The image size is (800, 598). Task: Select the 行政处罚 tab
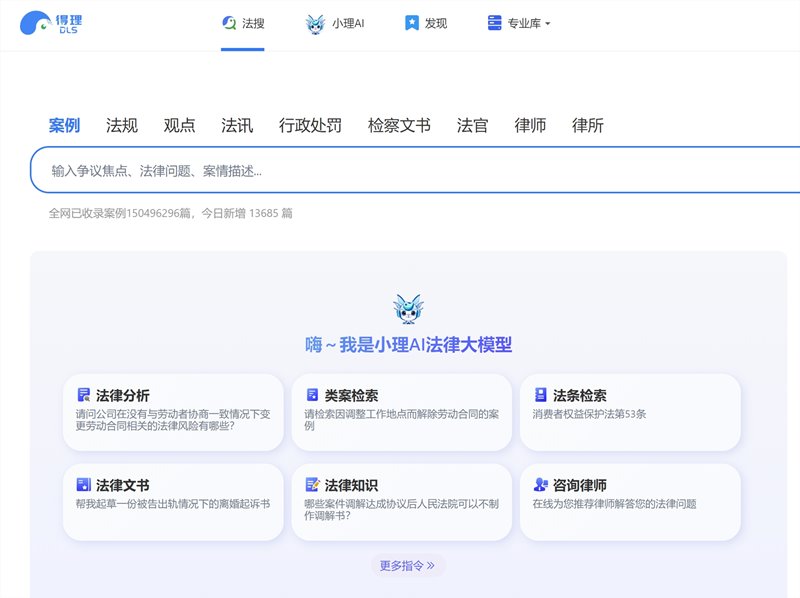(x=309, y=125)
